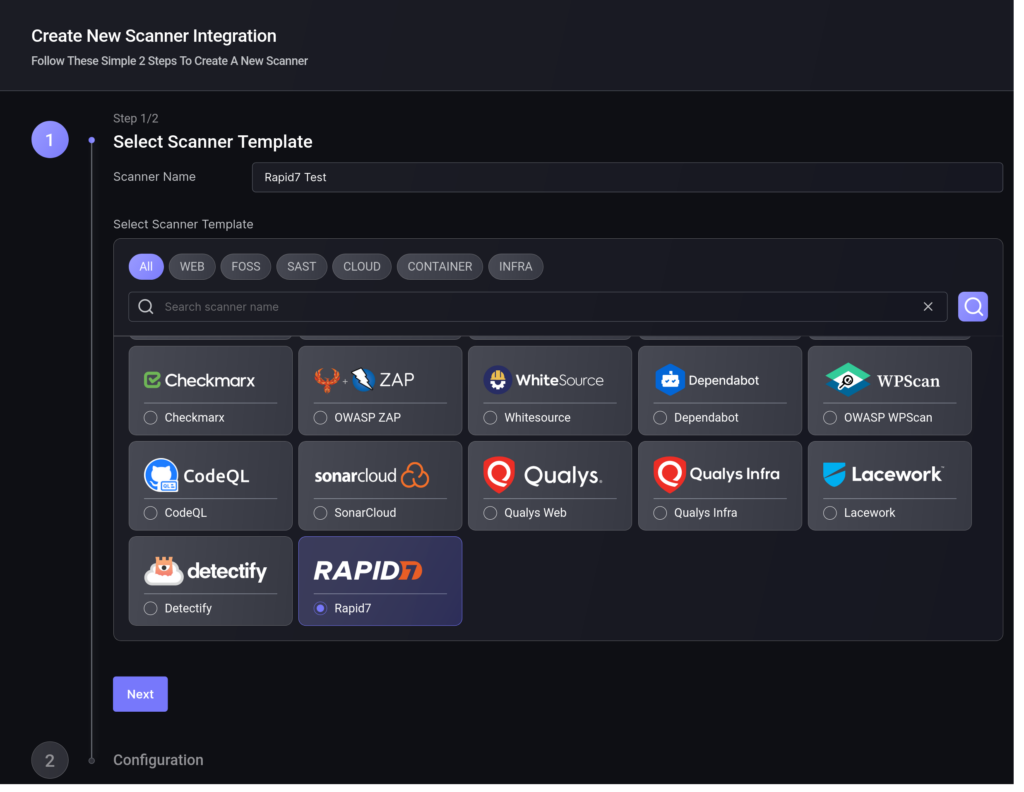The width and height of the screenshot is (1024, 792).
Task: Filter templates by SAST
Action: click(x=302, y=266)
